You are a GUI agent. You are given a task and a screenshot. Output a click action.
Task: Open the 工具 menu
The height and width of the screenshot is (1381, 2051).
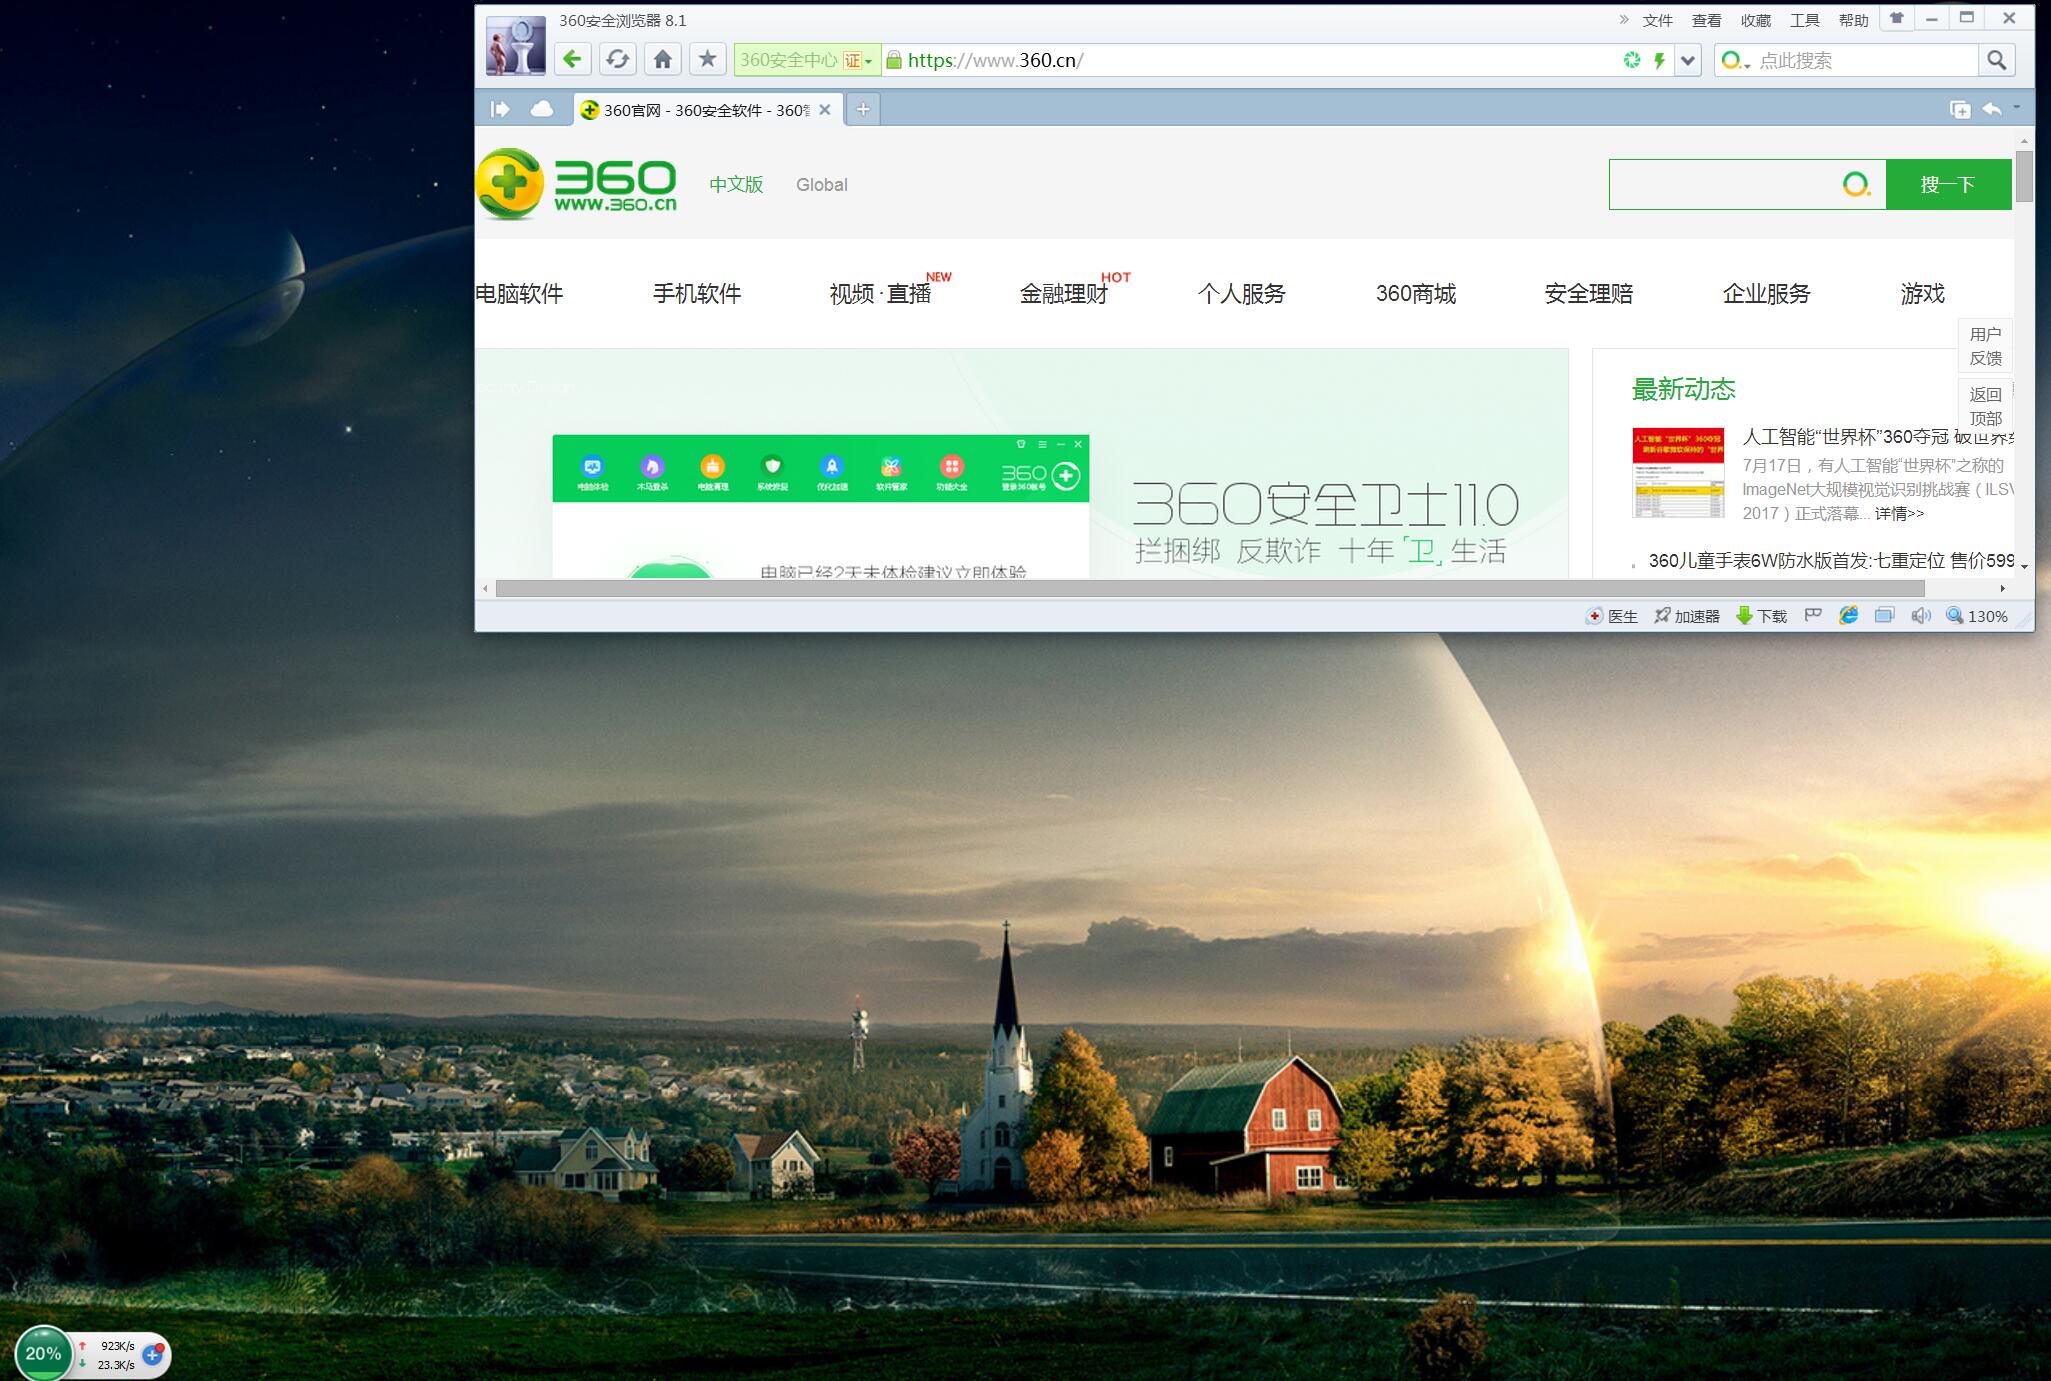point(1804,20)
